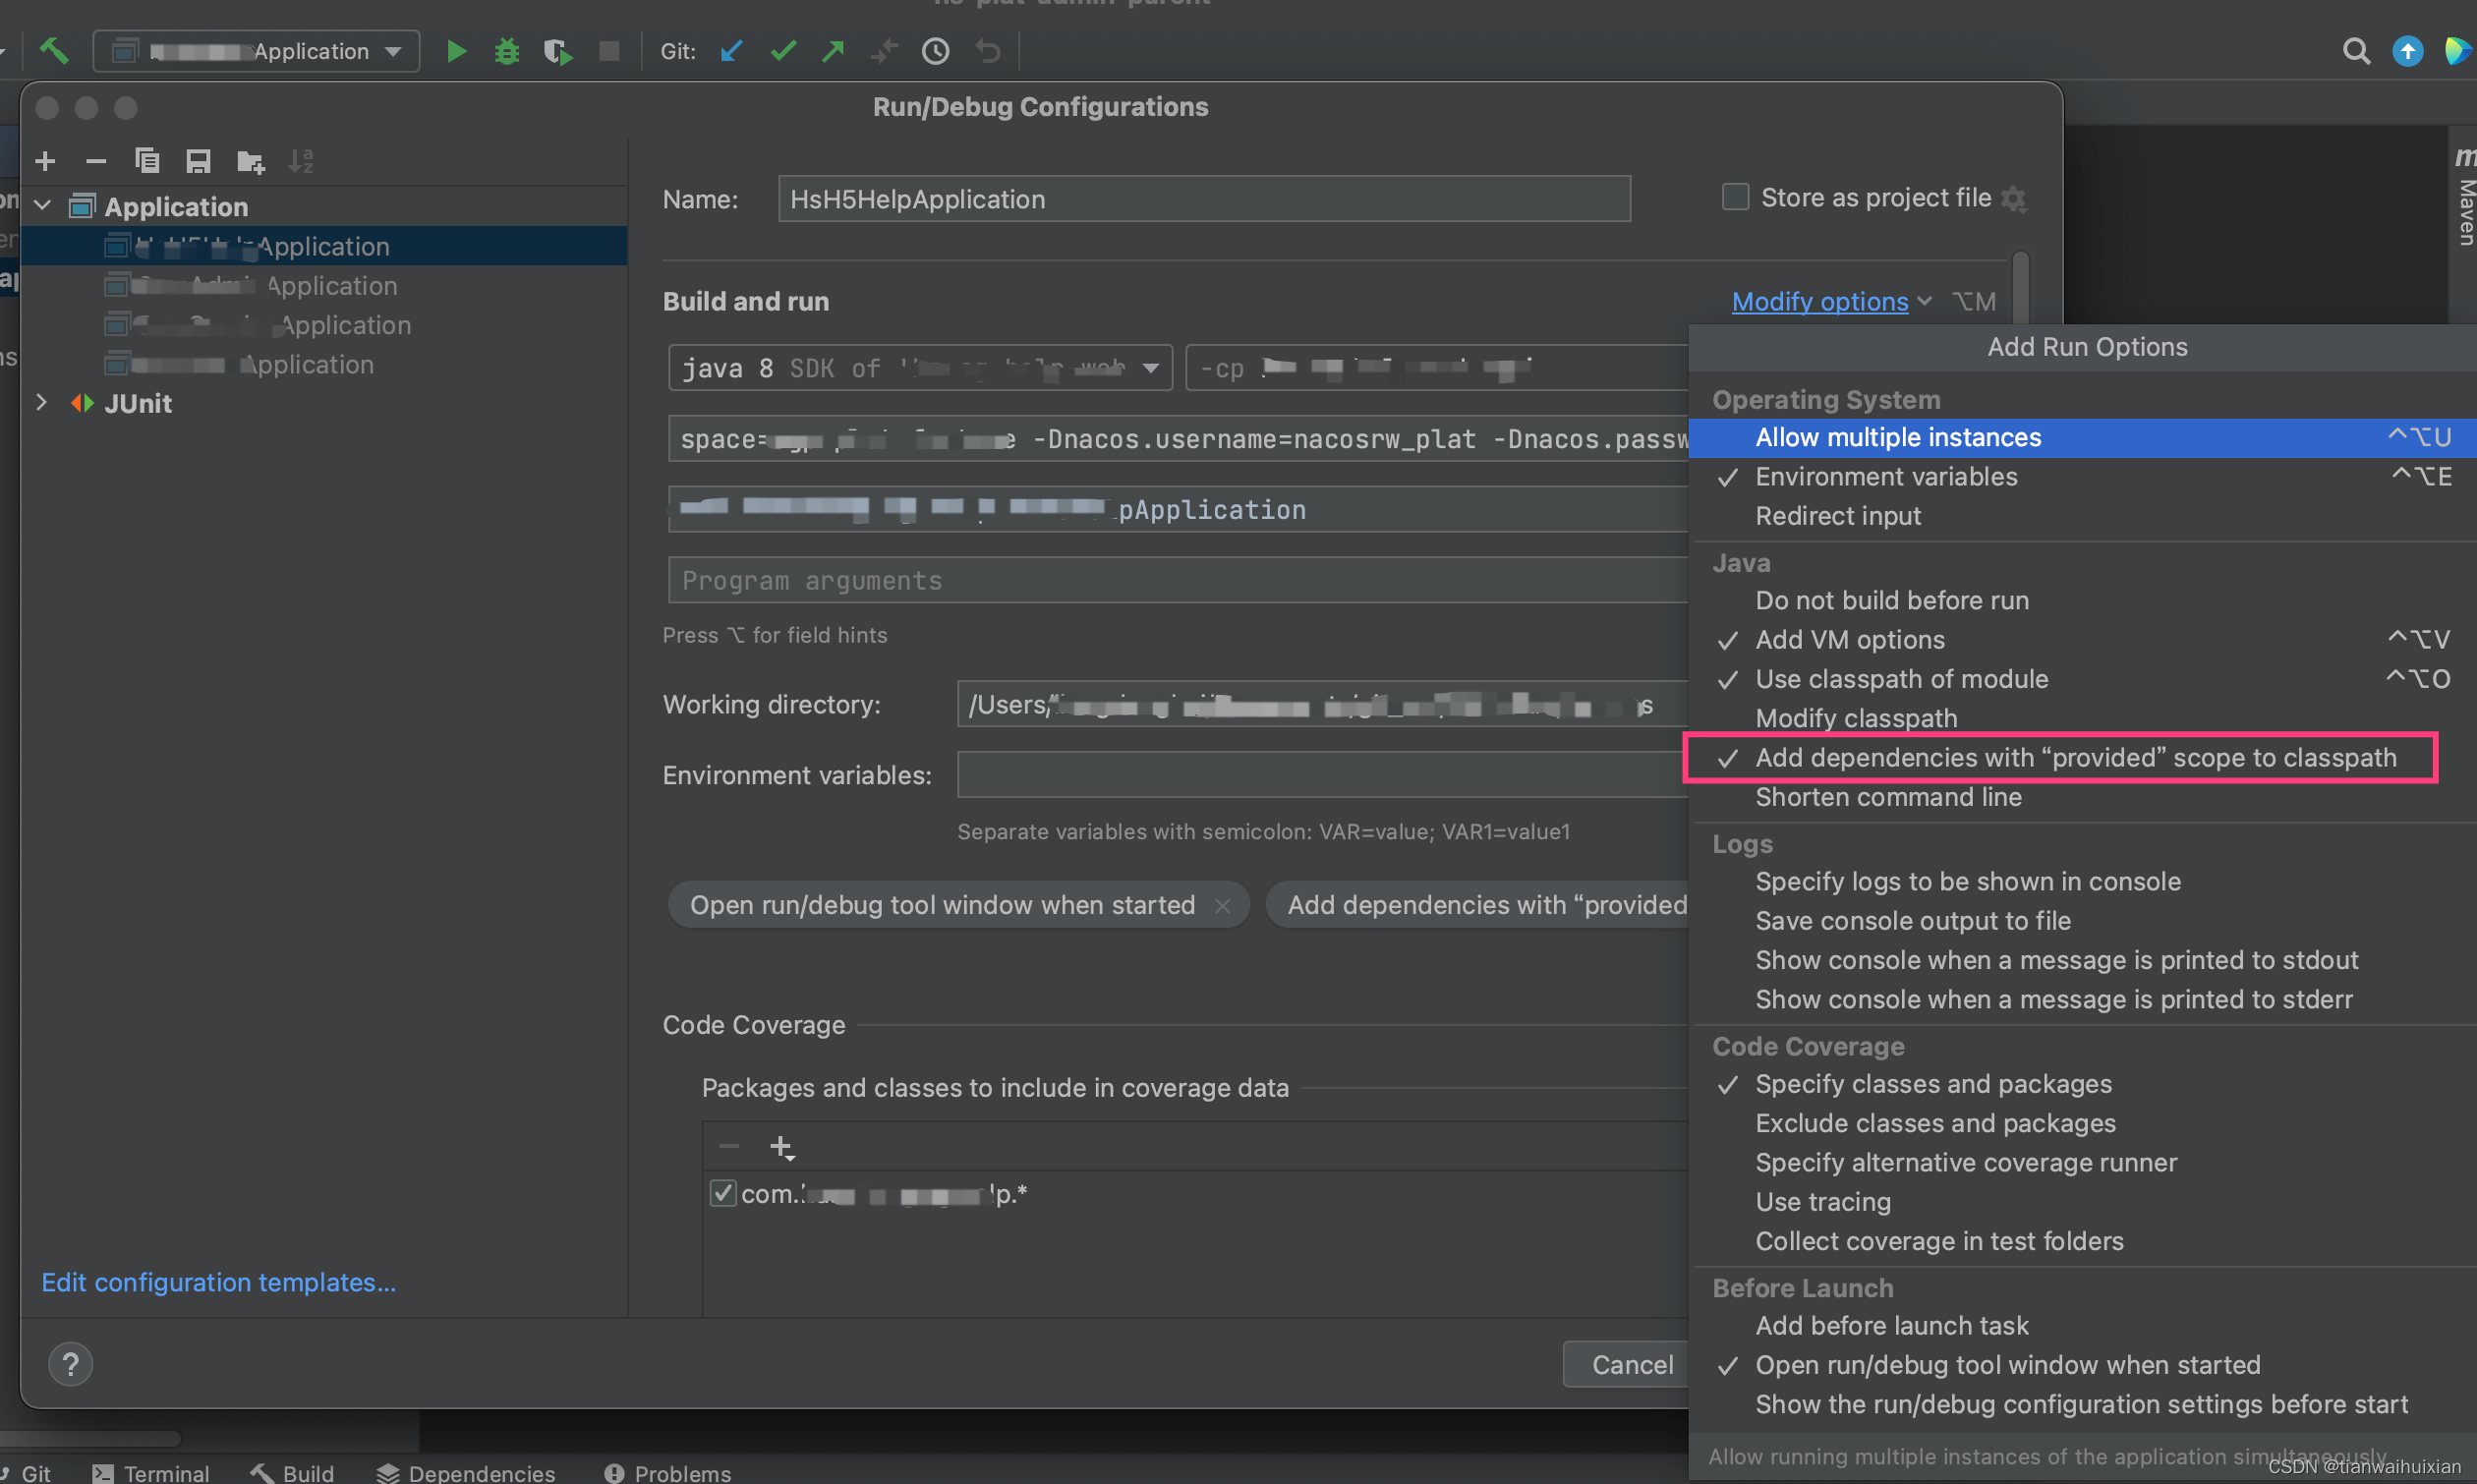Uncheck the com package under coverage data
This screenshot has height=1484, width=2477.
[x=724, y=1192]
